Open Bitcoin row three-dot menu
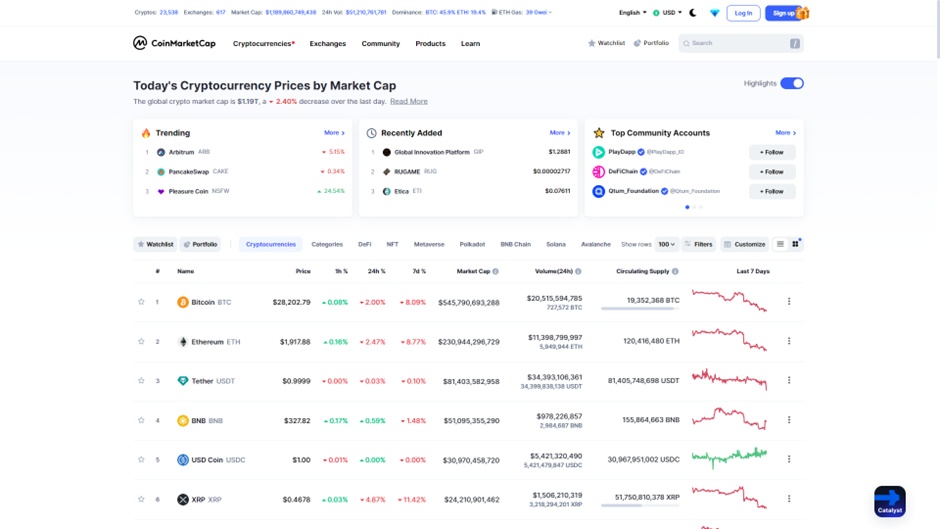The width and height of the screenshot is (940, 529). click(x=789, y=301)
